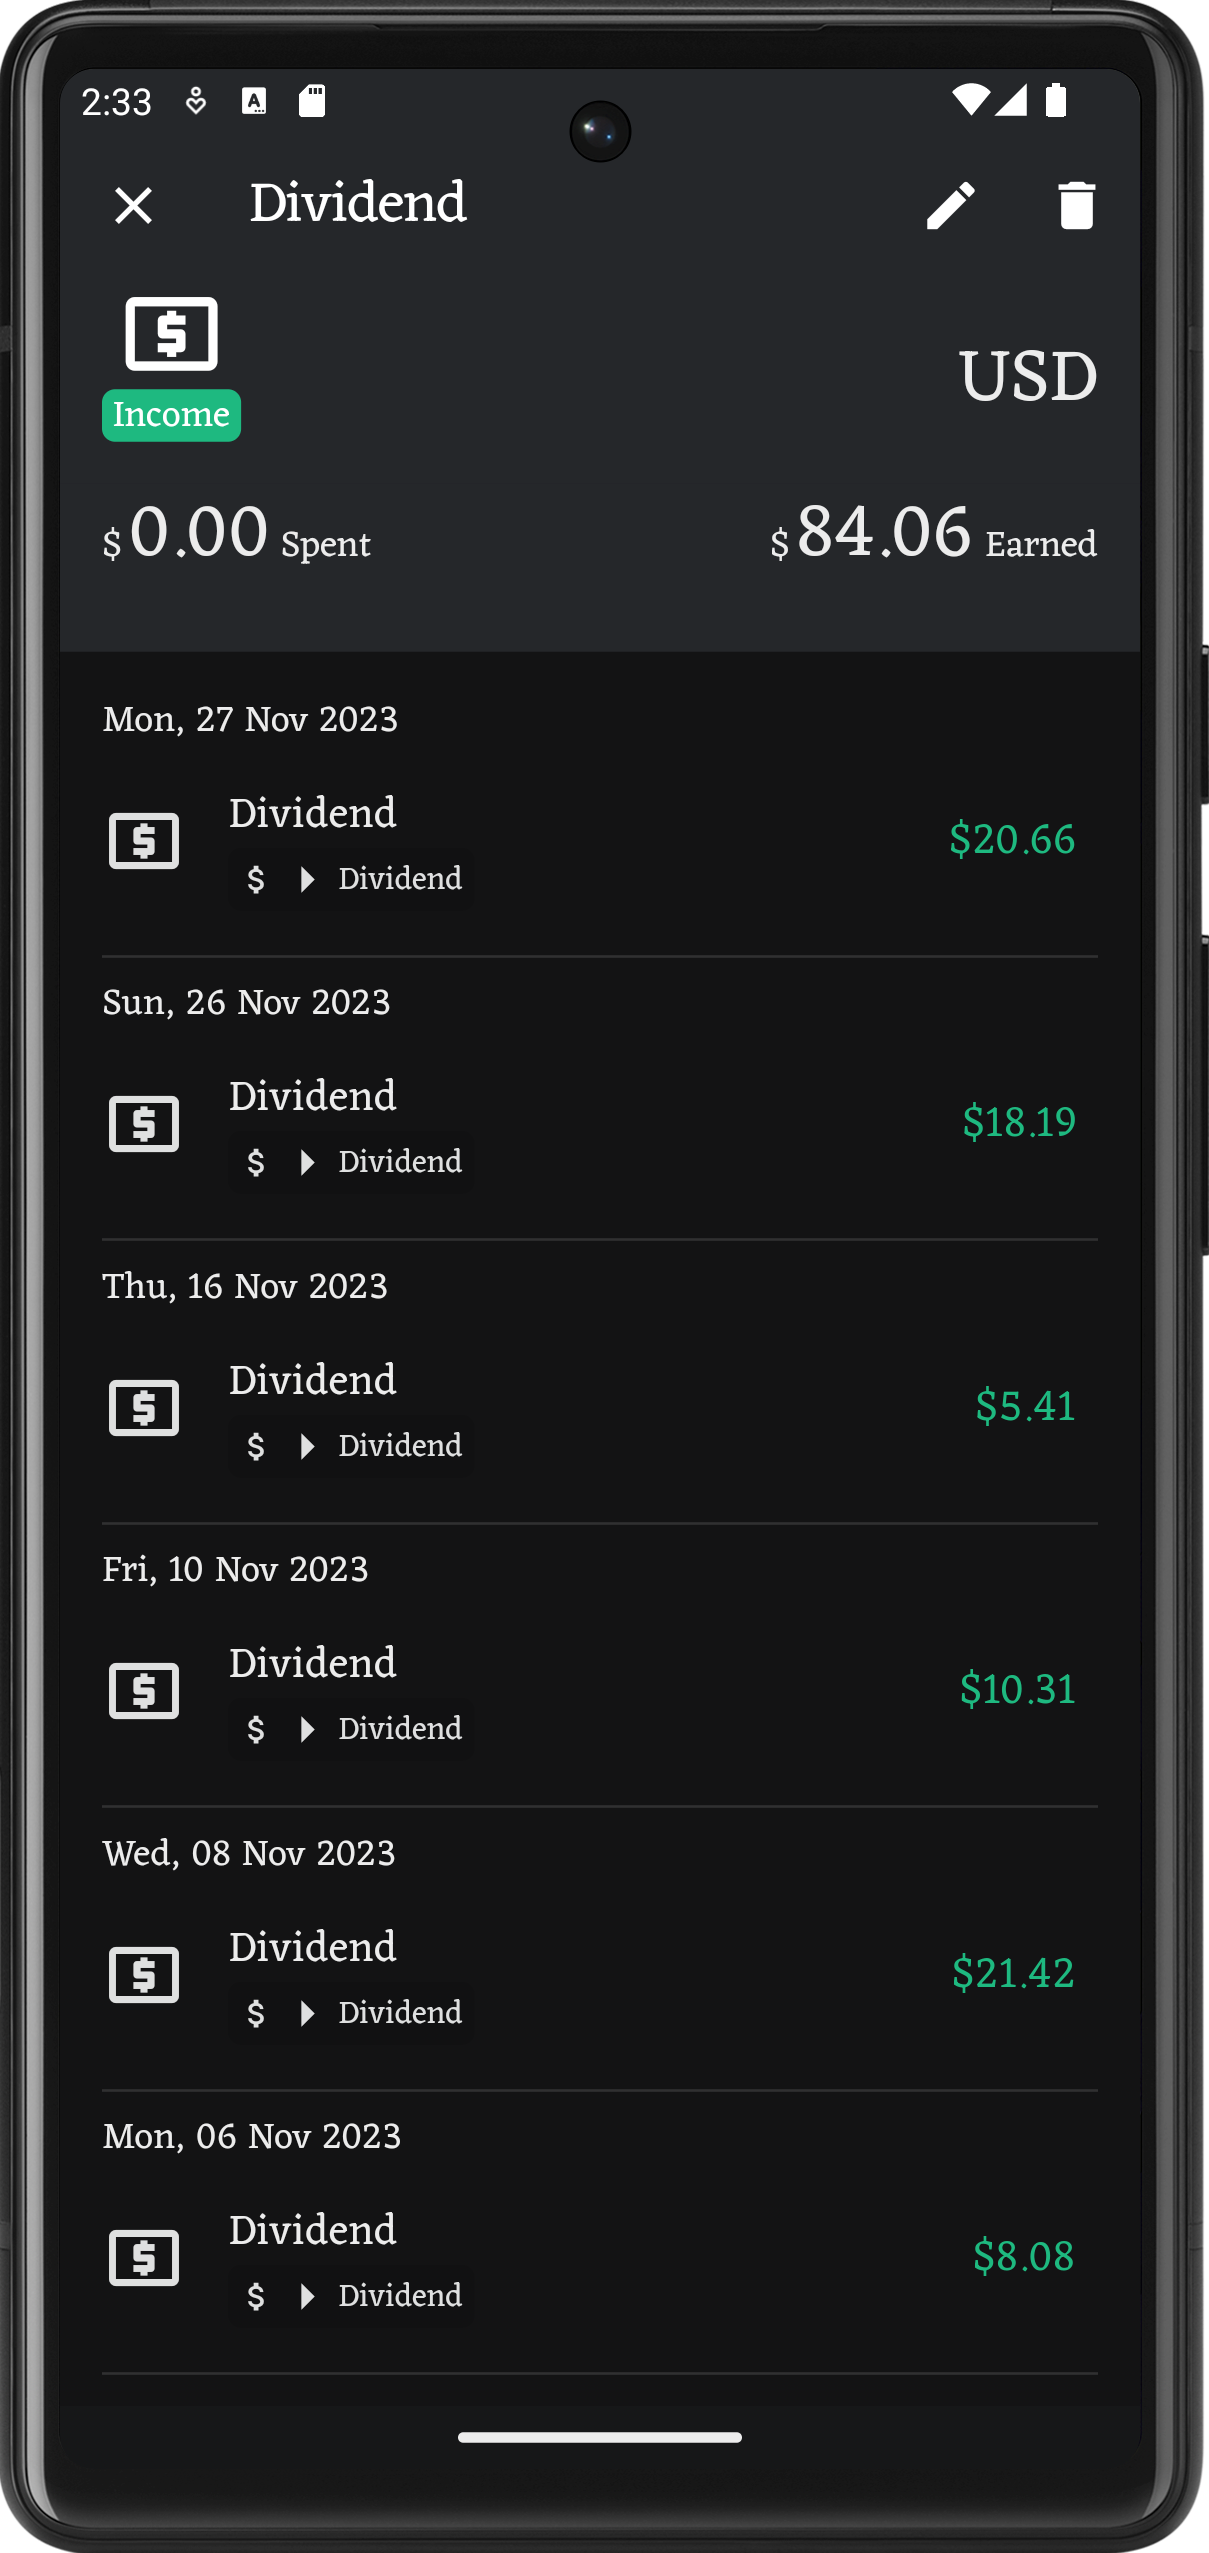
Task: Tap the money icon on the $20.66 transaction
Action: coord(144,840)
